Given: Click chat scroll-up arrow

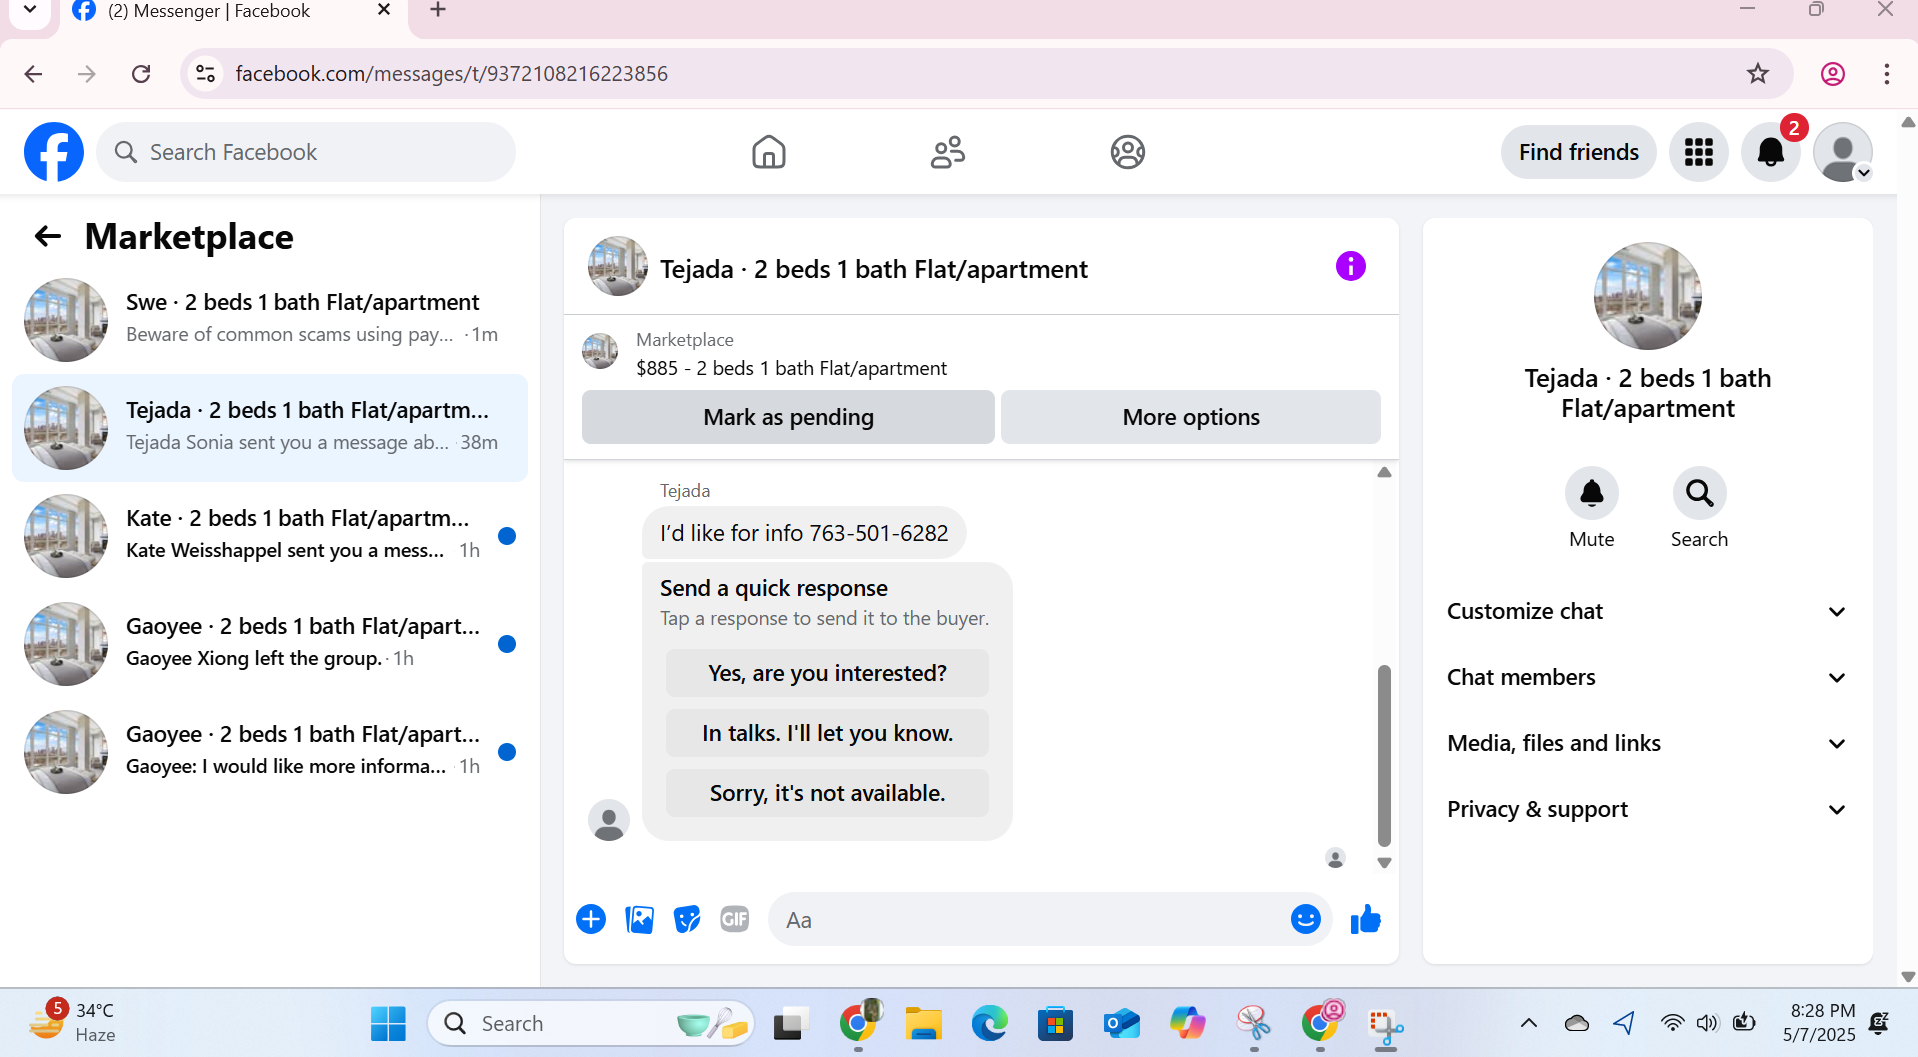Looking at the screenshot, I should click(1384, 472).
